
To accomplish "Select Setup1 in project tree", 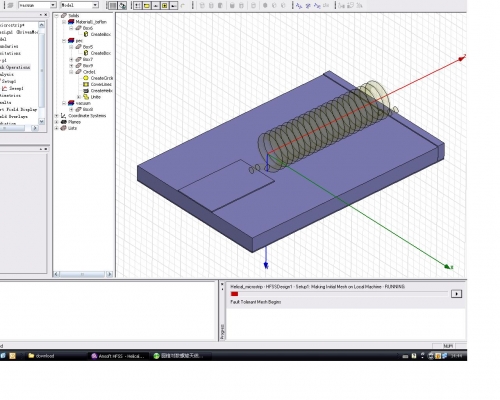I will 9,81.
